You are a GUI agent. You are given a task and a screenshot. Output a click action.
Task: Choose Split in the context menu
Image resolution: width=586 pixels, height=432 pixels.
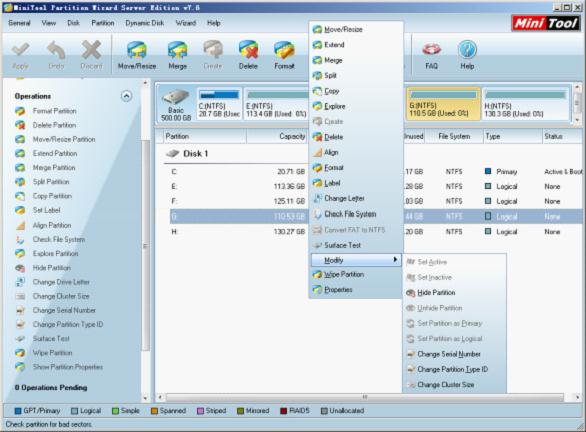point(356,75)
